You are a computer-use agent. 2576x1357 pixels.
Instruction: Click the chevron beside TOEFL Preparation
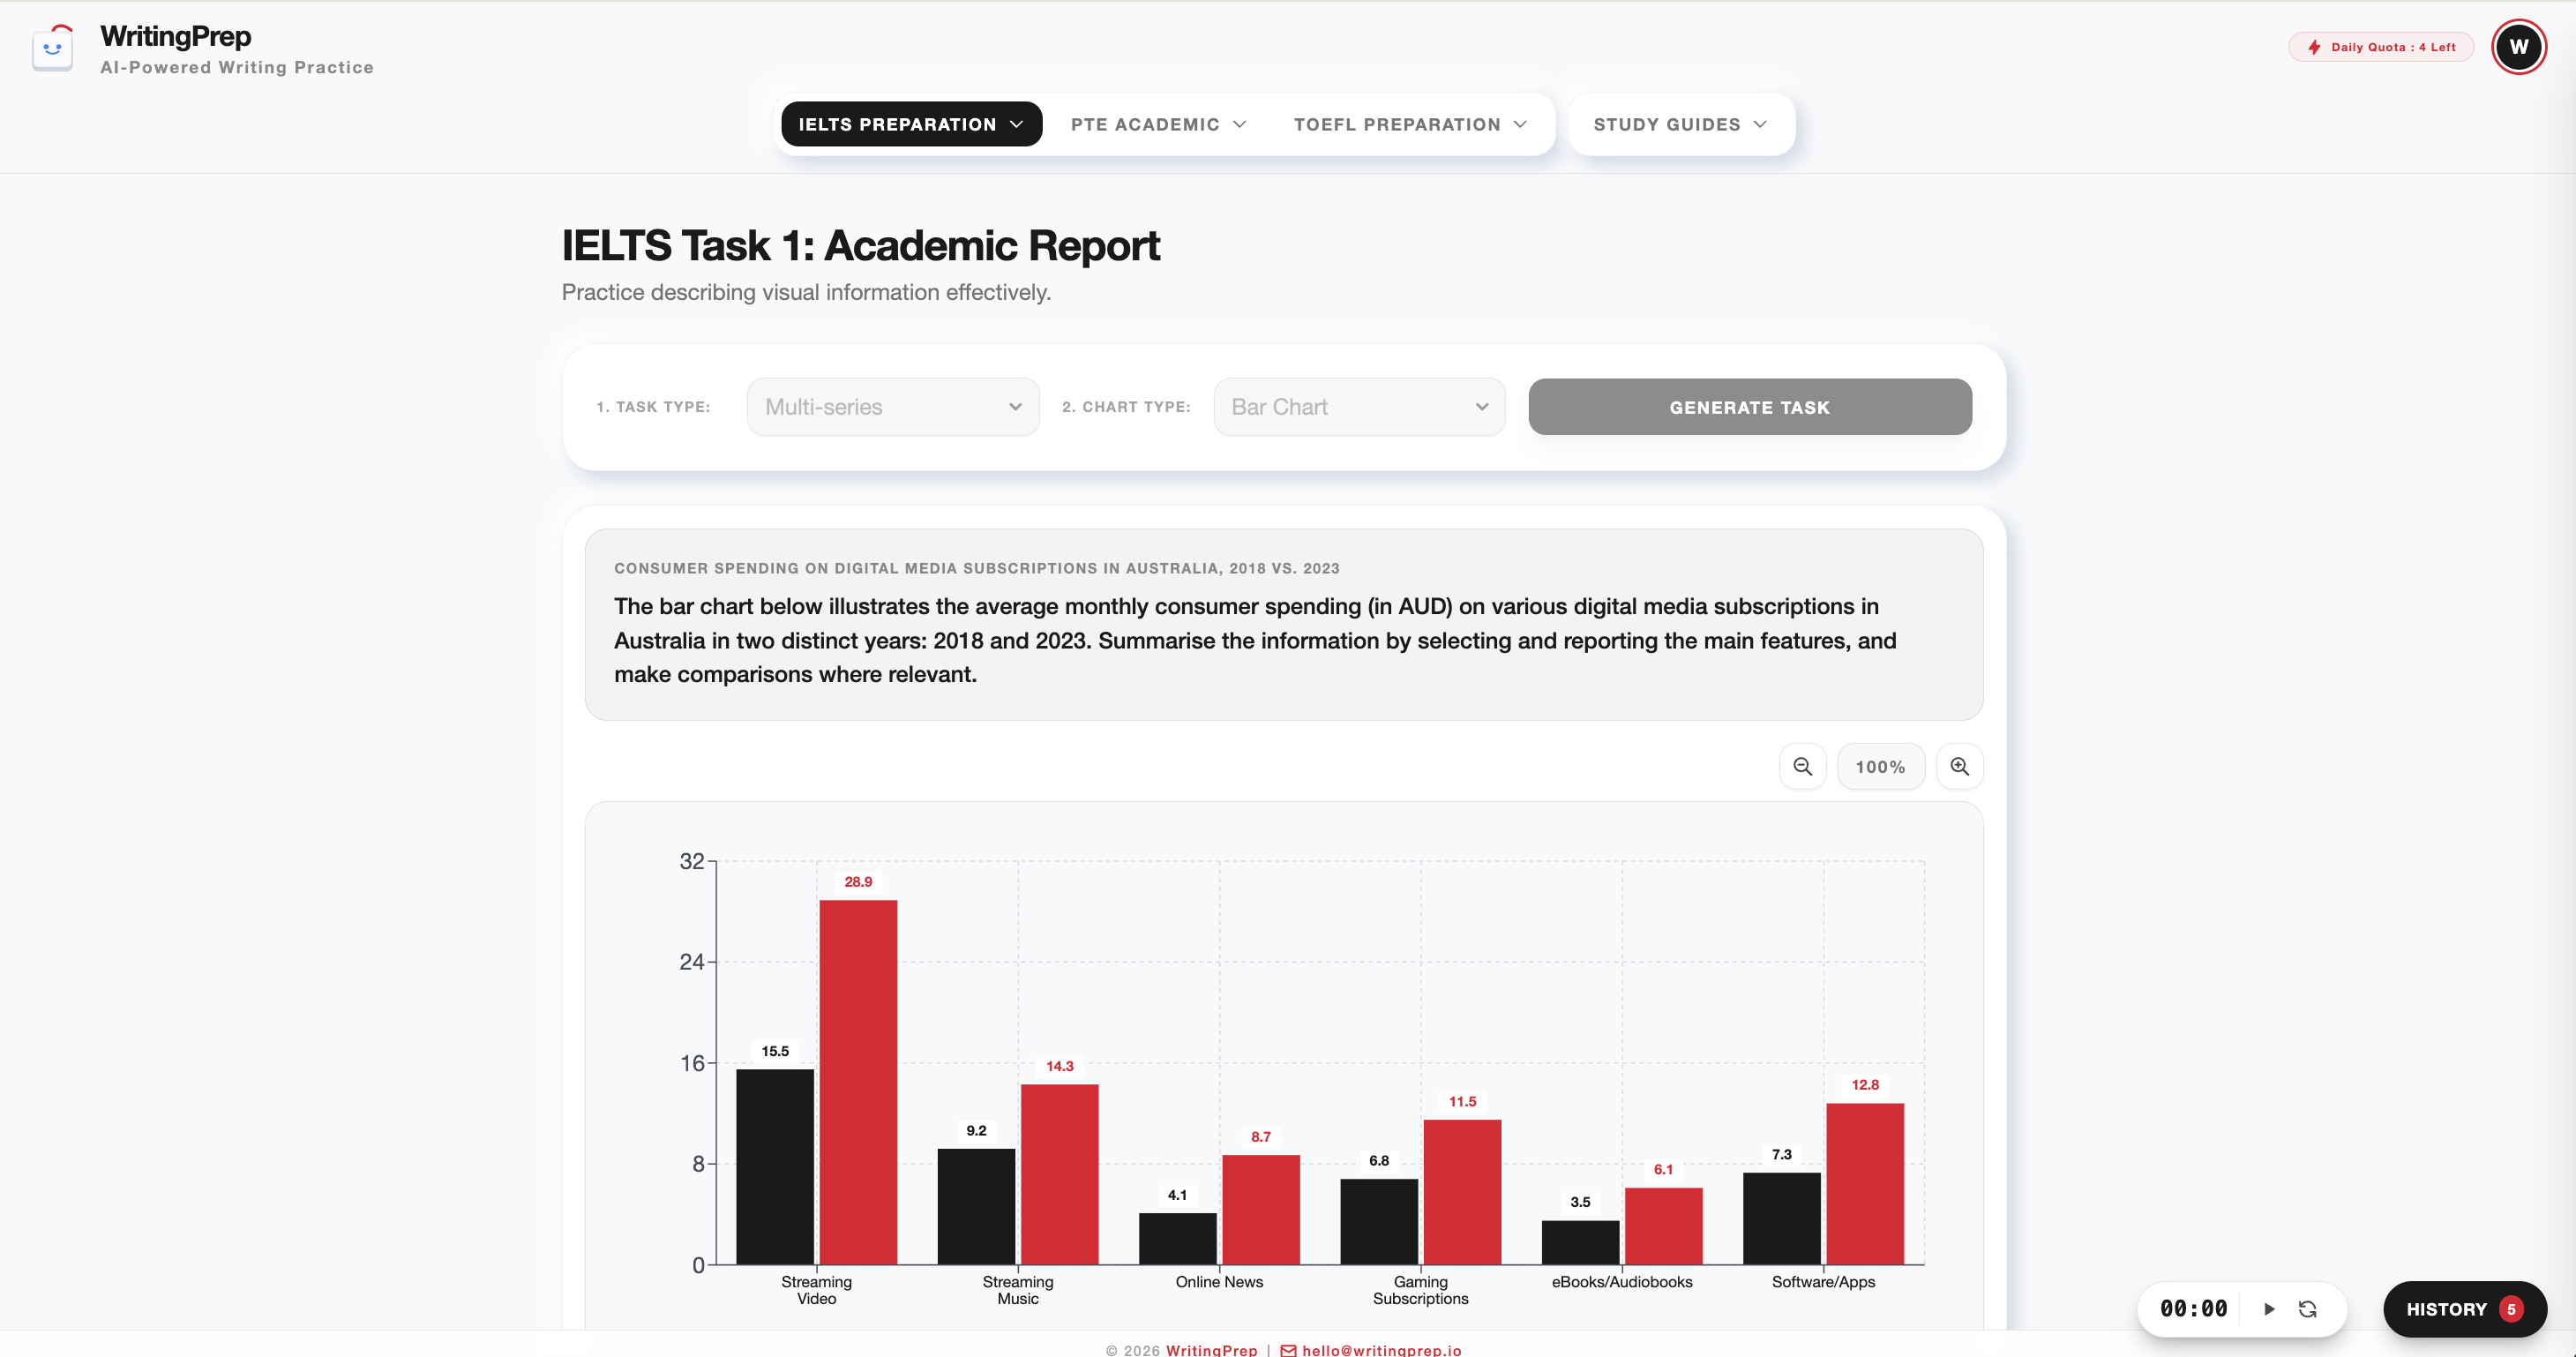[1520, 124]
